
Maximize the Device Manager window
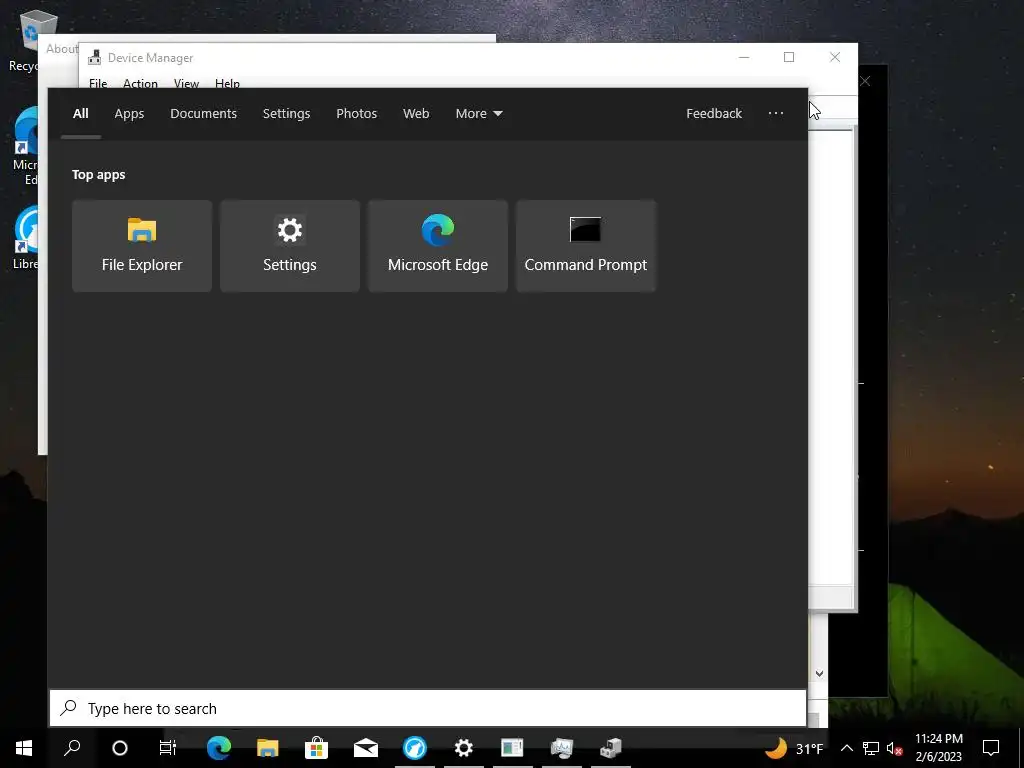click(x=789, y=57)
